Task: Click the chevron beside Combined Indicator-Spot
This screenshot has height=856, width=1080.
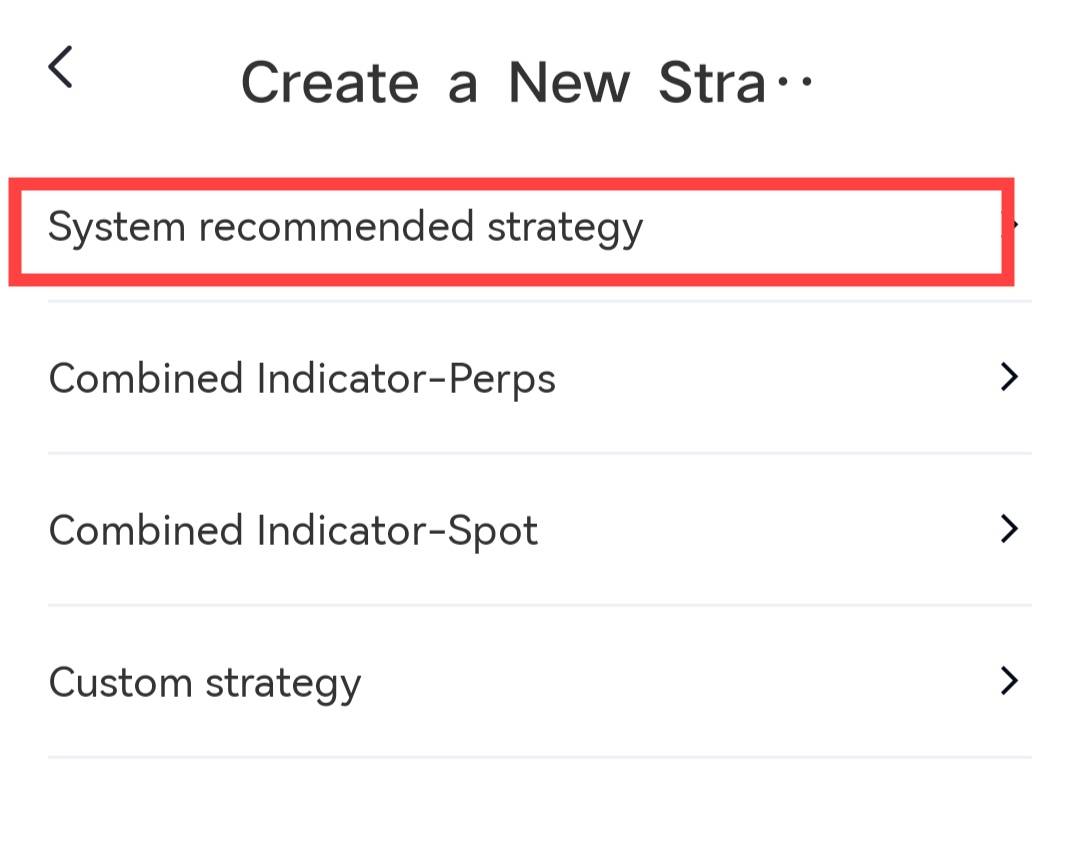Action: (x=1009, y=529)
